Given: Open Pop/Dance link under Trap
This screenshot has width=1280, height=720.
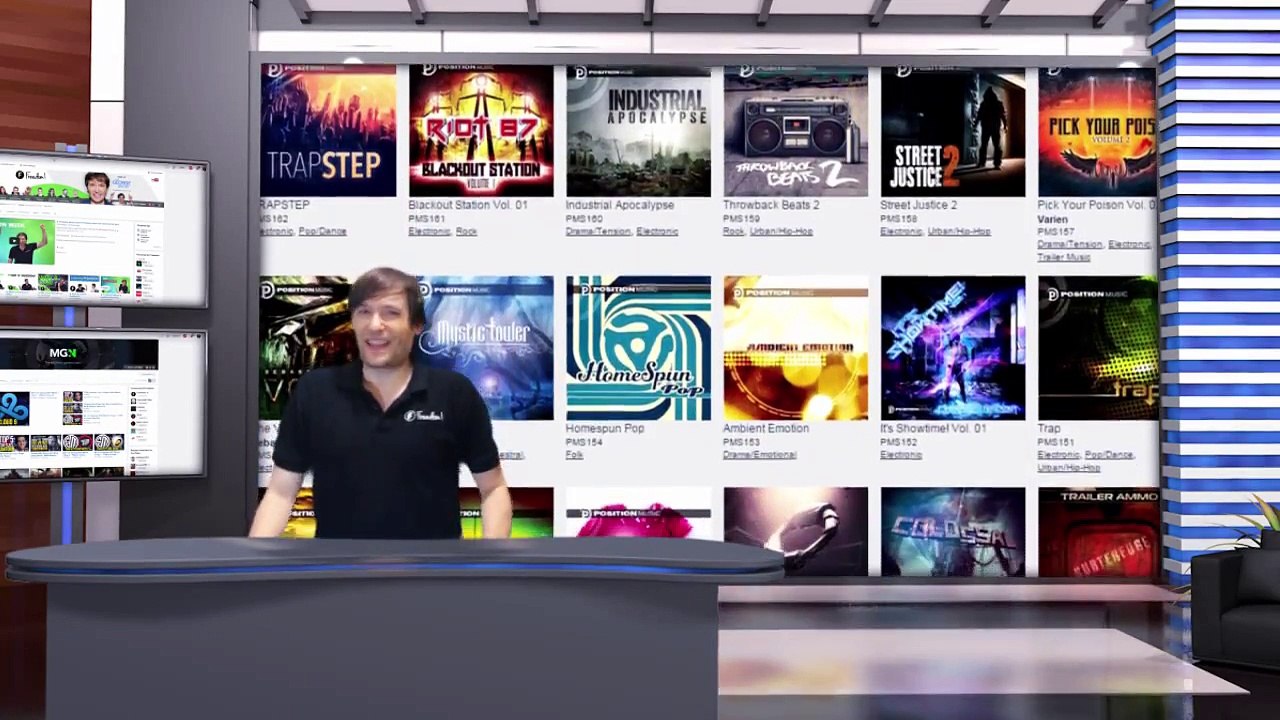Looking at the screenshot, I should tap(1109, 455).
